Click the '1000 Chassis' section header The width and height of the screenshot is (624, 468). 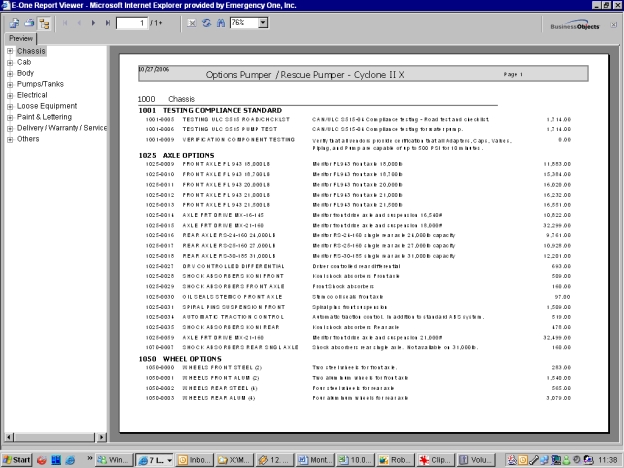coord(166,99)
